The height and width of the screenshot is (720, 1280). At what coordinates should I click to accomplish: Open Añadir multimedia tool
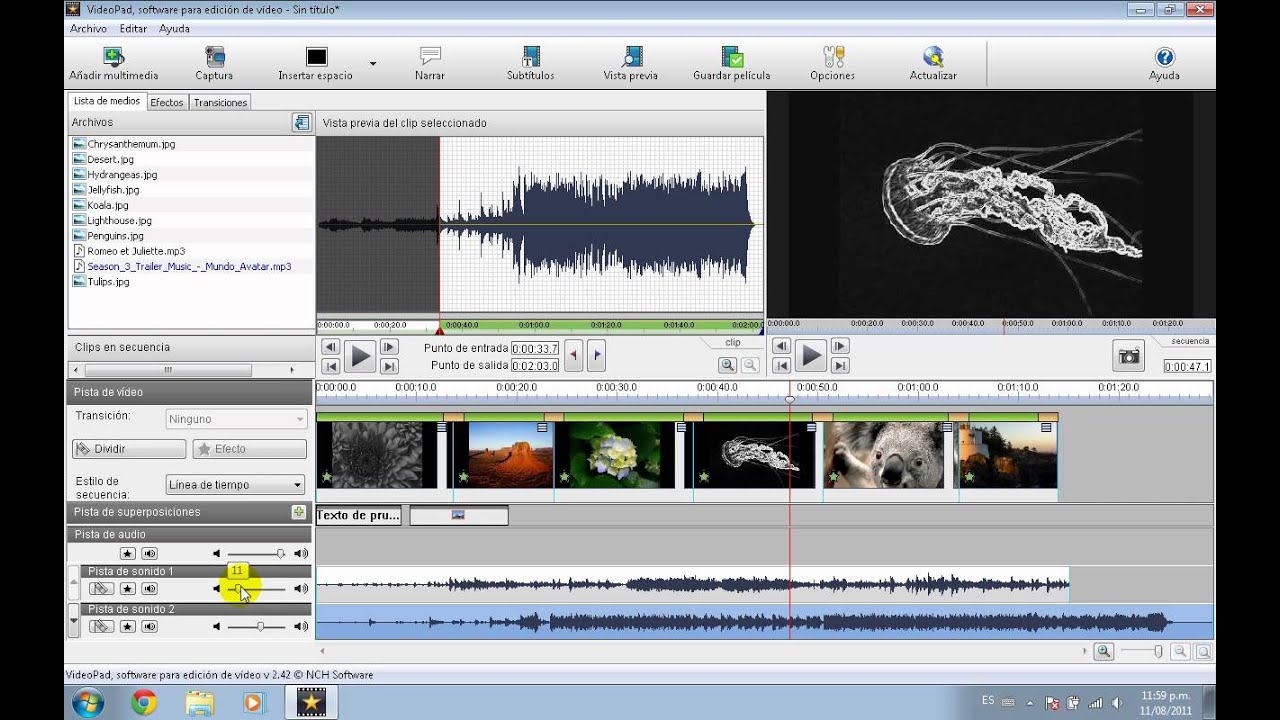click(x=114, y=64)
